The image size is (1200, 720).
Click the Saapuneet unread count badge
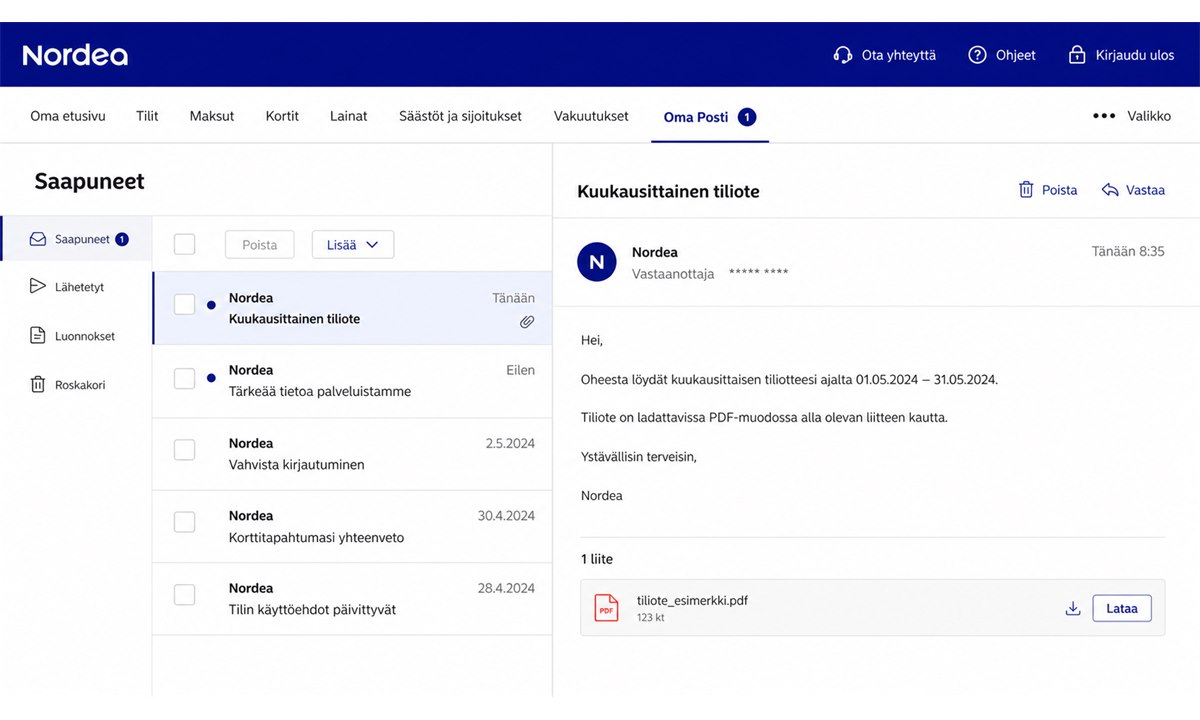tap(122, 239)
